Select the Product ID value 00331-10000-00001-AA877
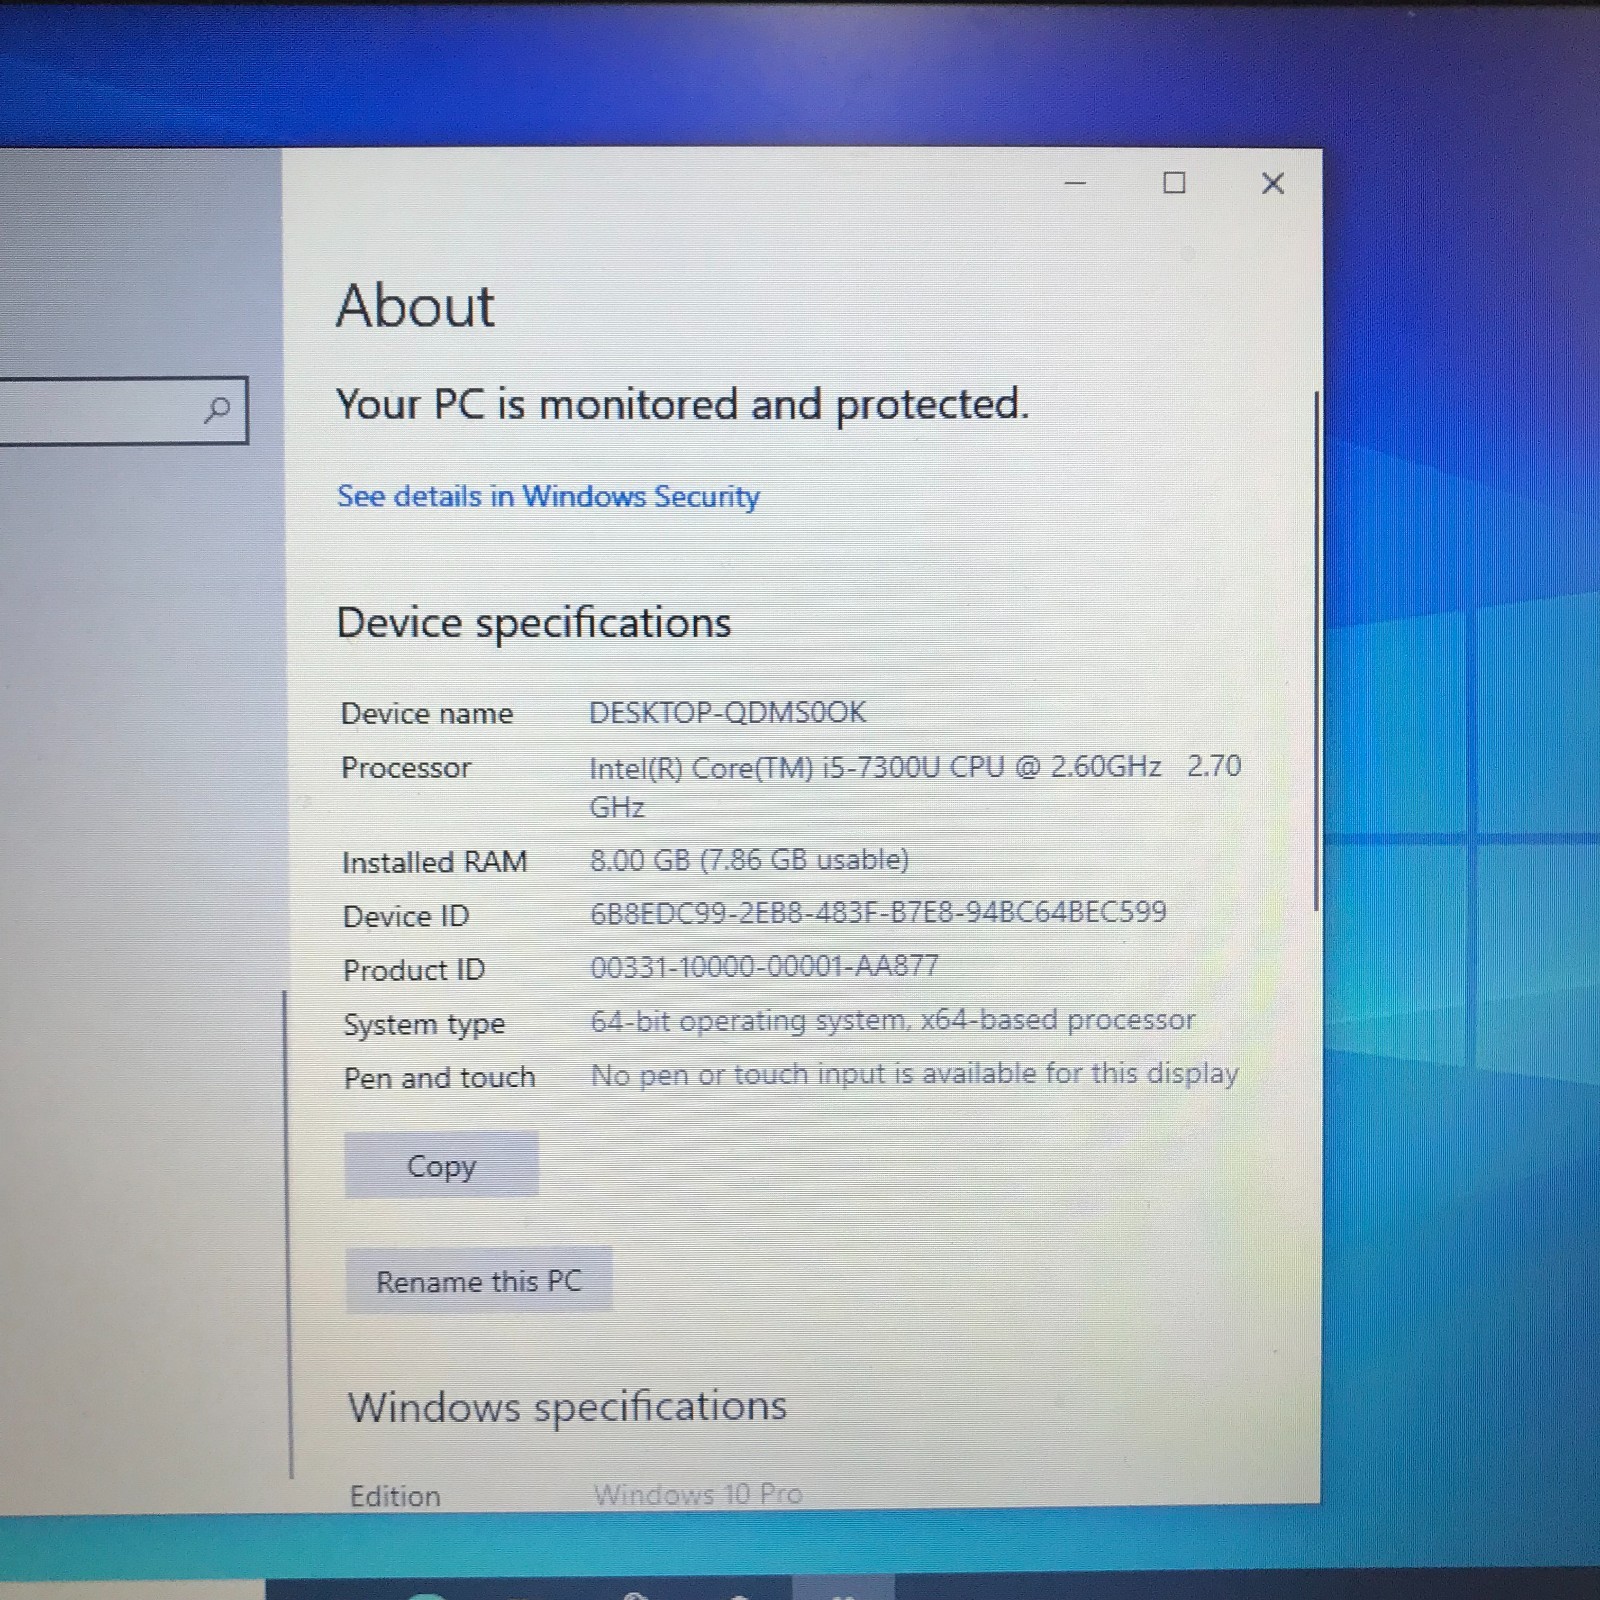Viewport: 1600px width, 1600px height. pos(765,966)
